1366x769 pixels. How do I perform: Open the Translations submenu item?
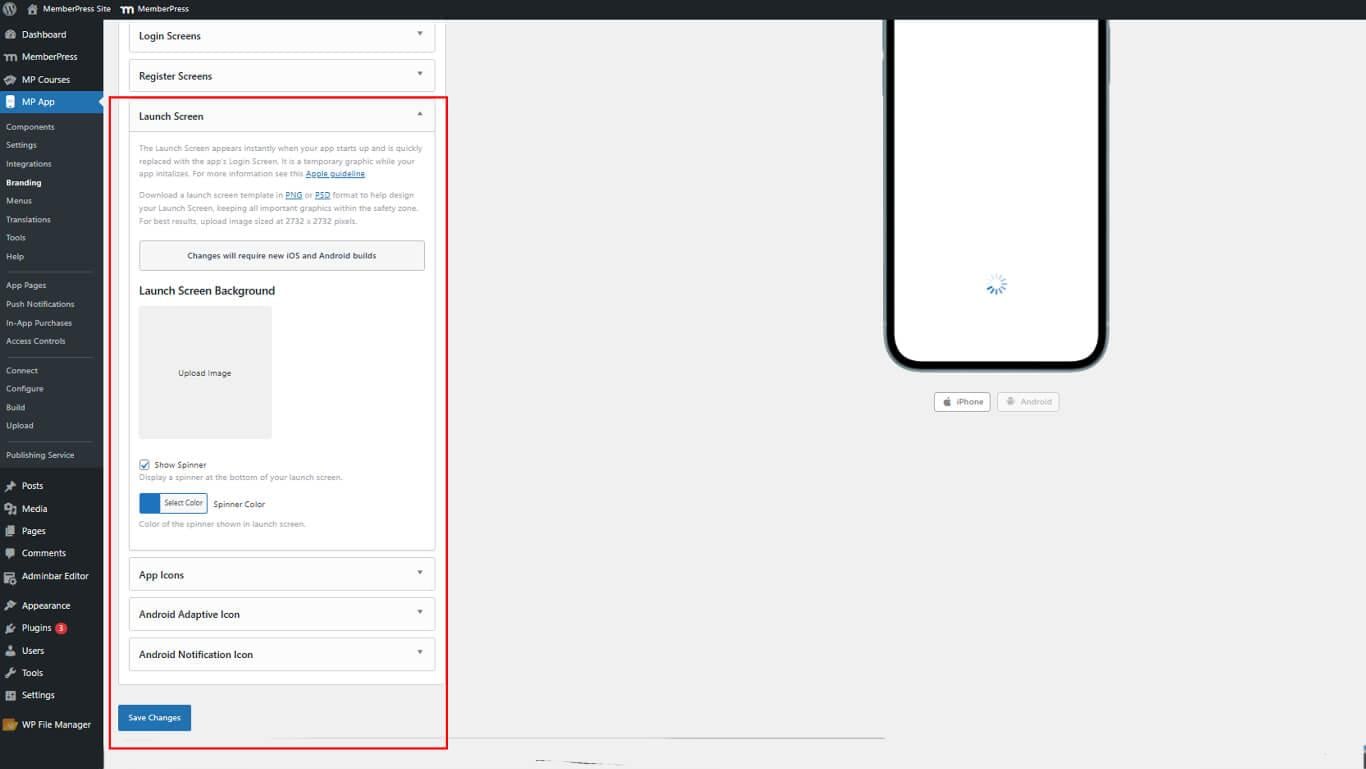28,220
